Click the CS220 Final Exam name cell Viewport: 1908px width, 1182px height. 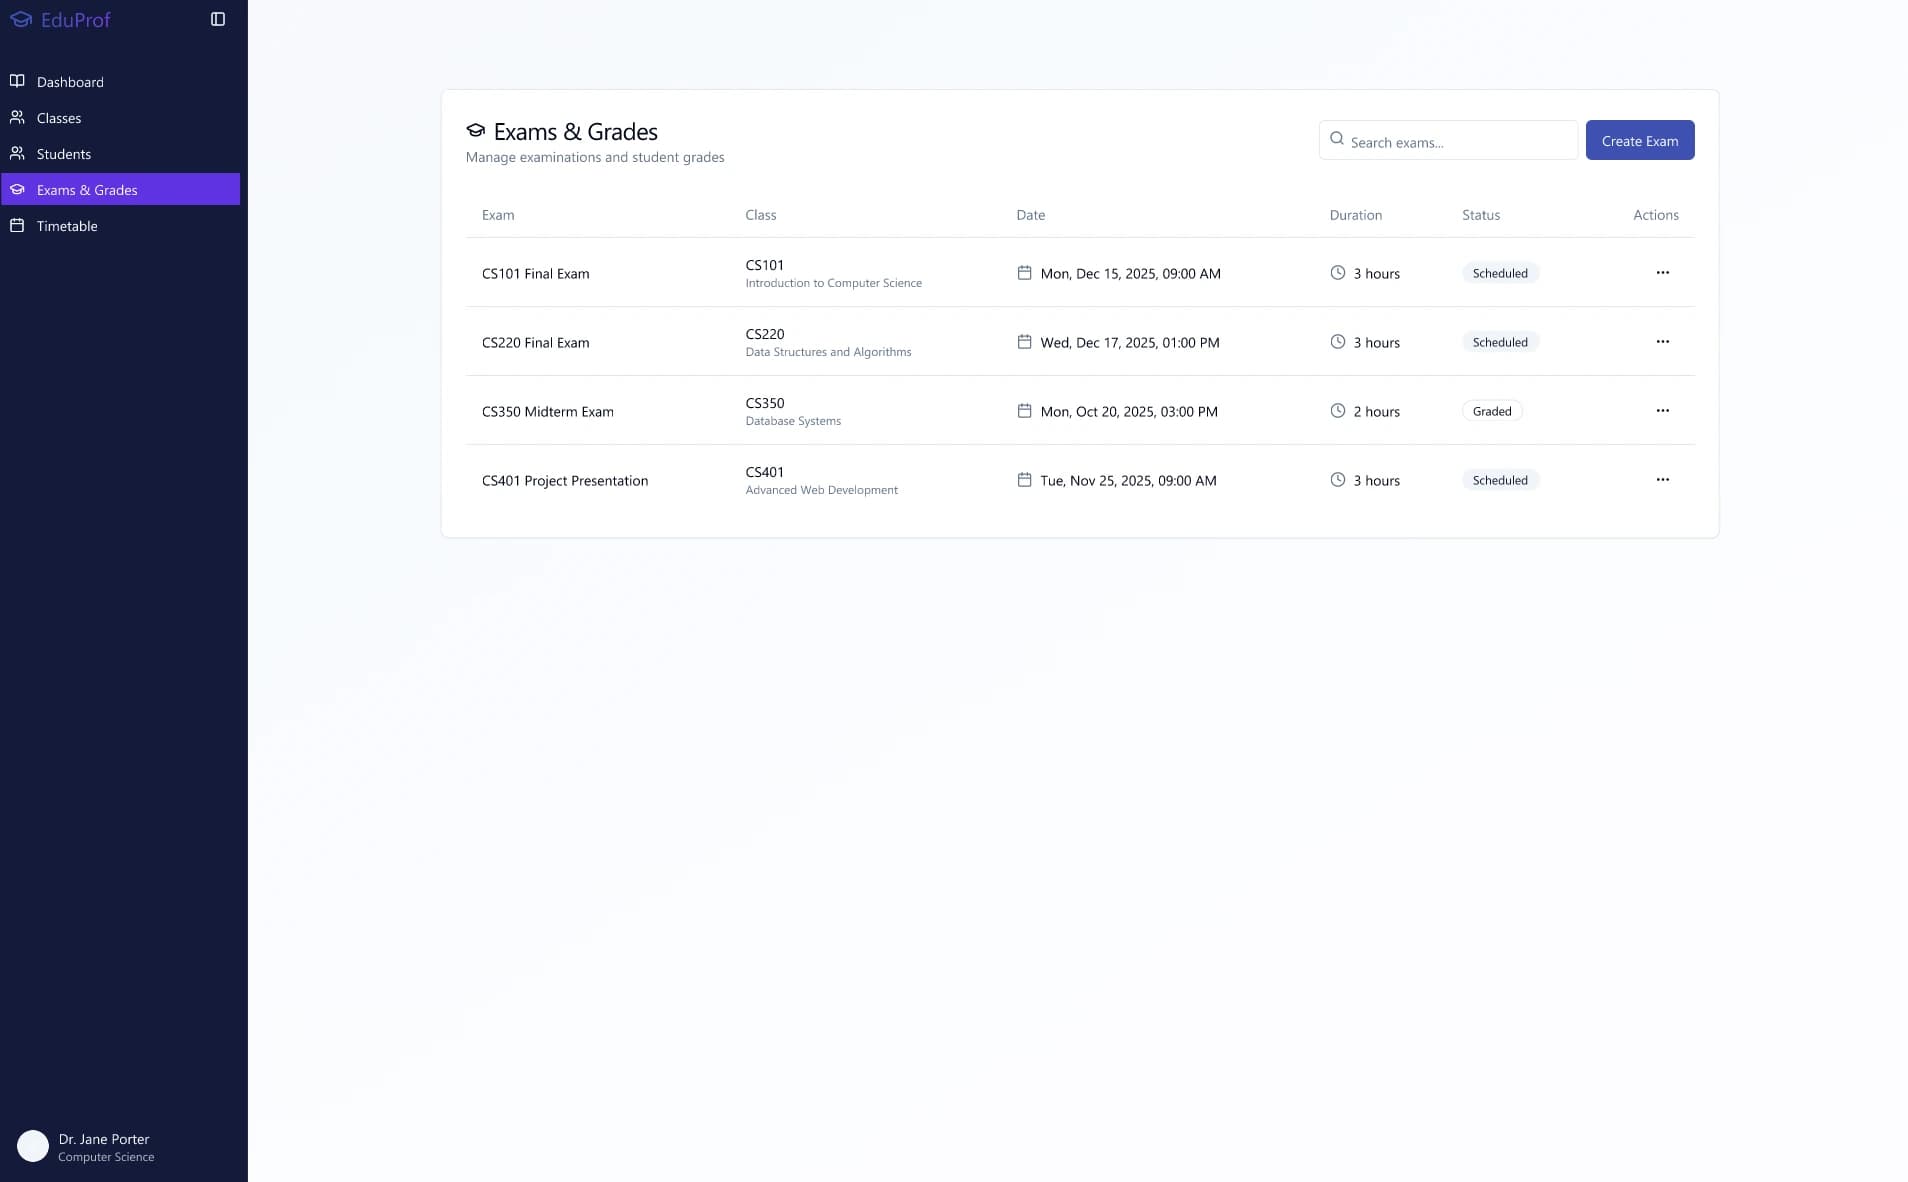tap(536, 342)
